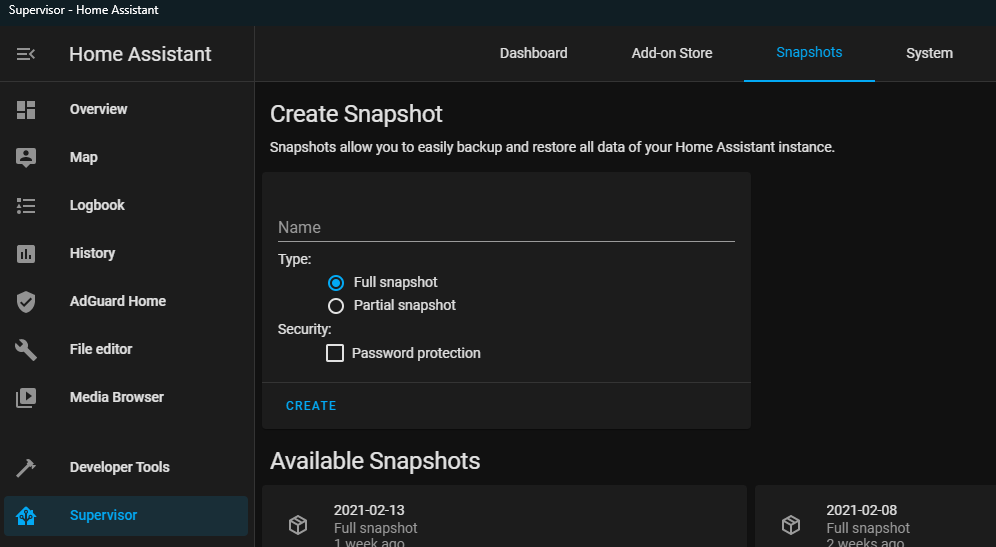Click the Logbook list icon
The width and height of the screenshot is (996, 547).
[x=26, y=206]
